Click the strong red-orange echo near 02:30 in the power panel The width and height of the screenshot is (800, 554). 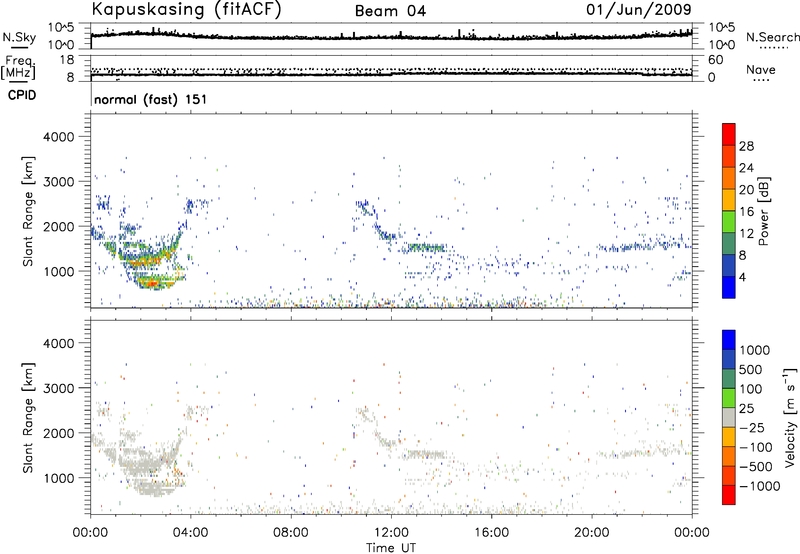point(152,282)
